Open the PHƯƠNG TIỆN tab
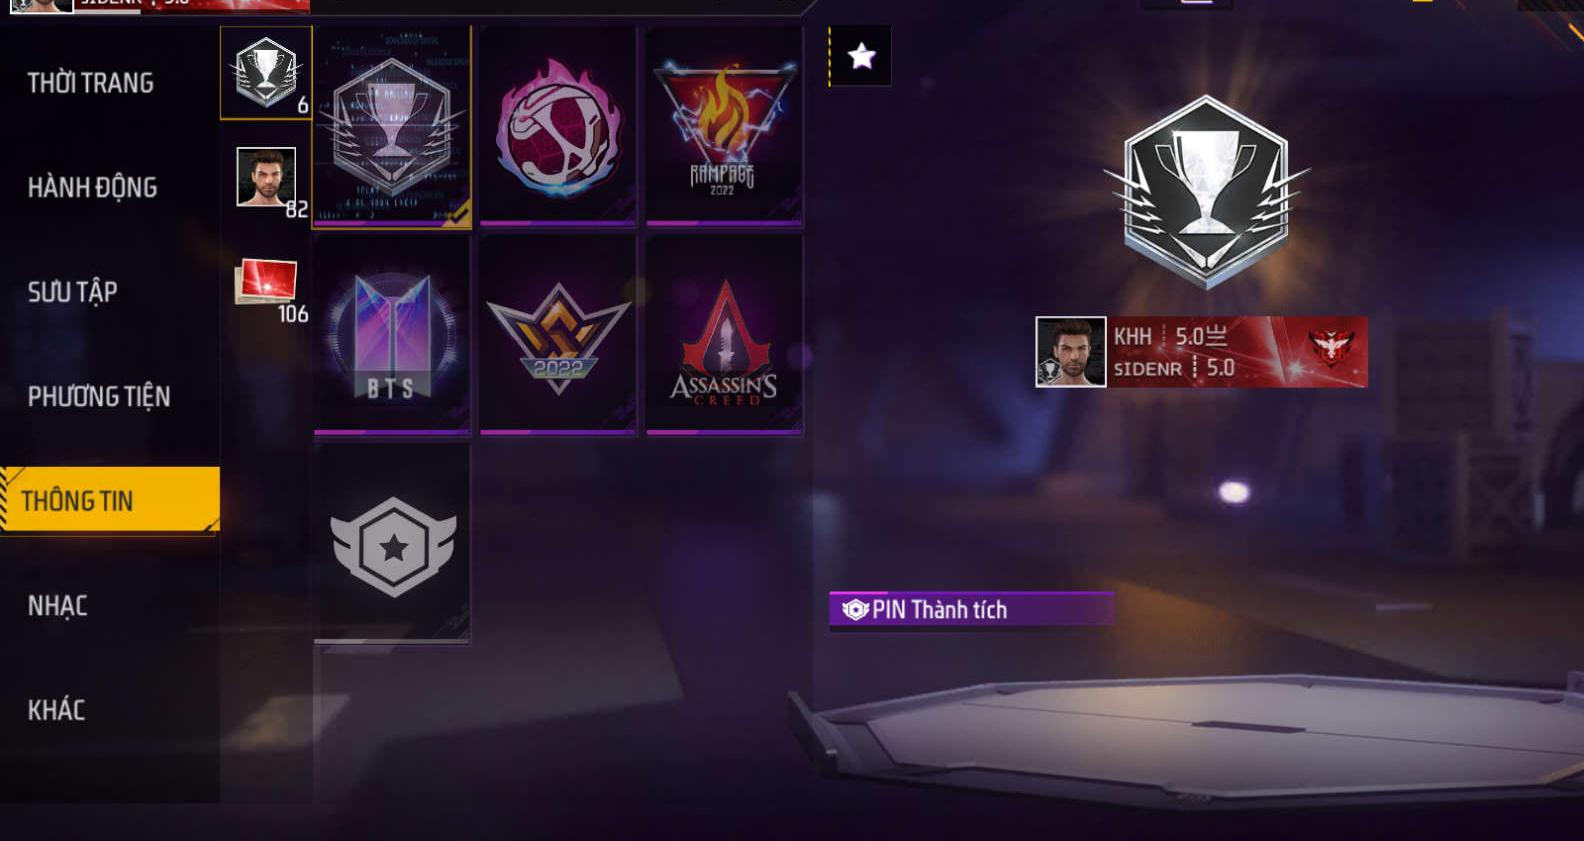 [x=99, y=397]
